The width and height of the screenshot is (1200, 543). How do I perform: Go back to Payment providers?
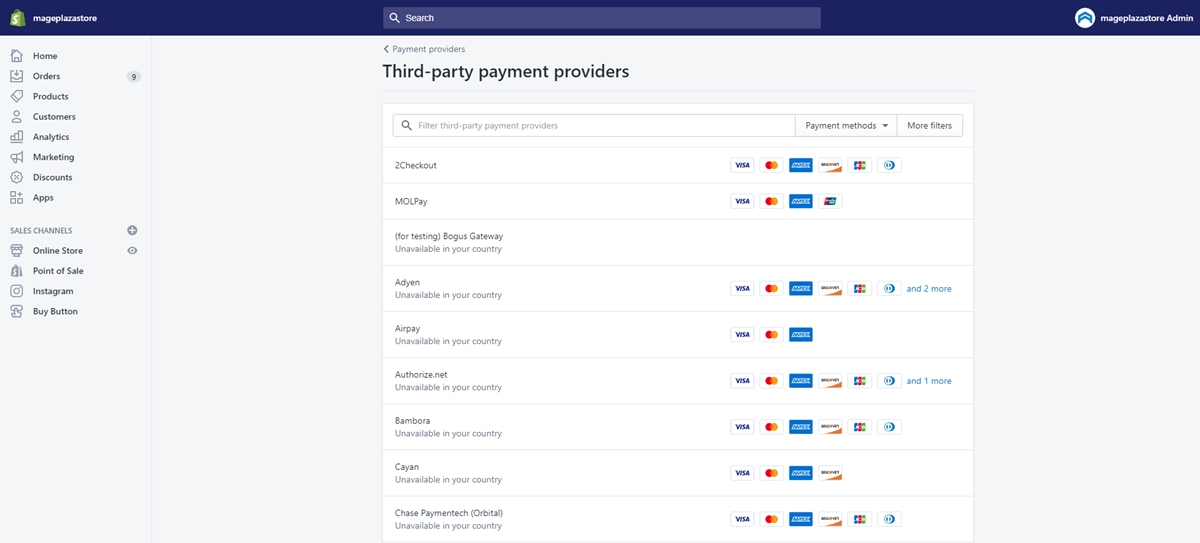tap(424, 49)
